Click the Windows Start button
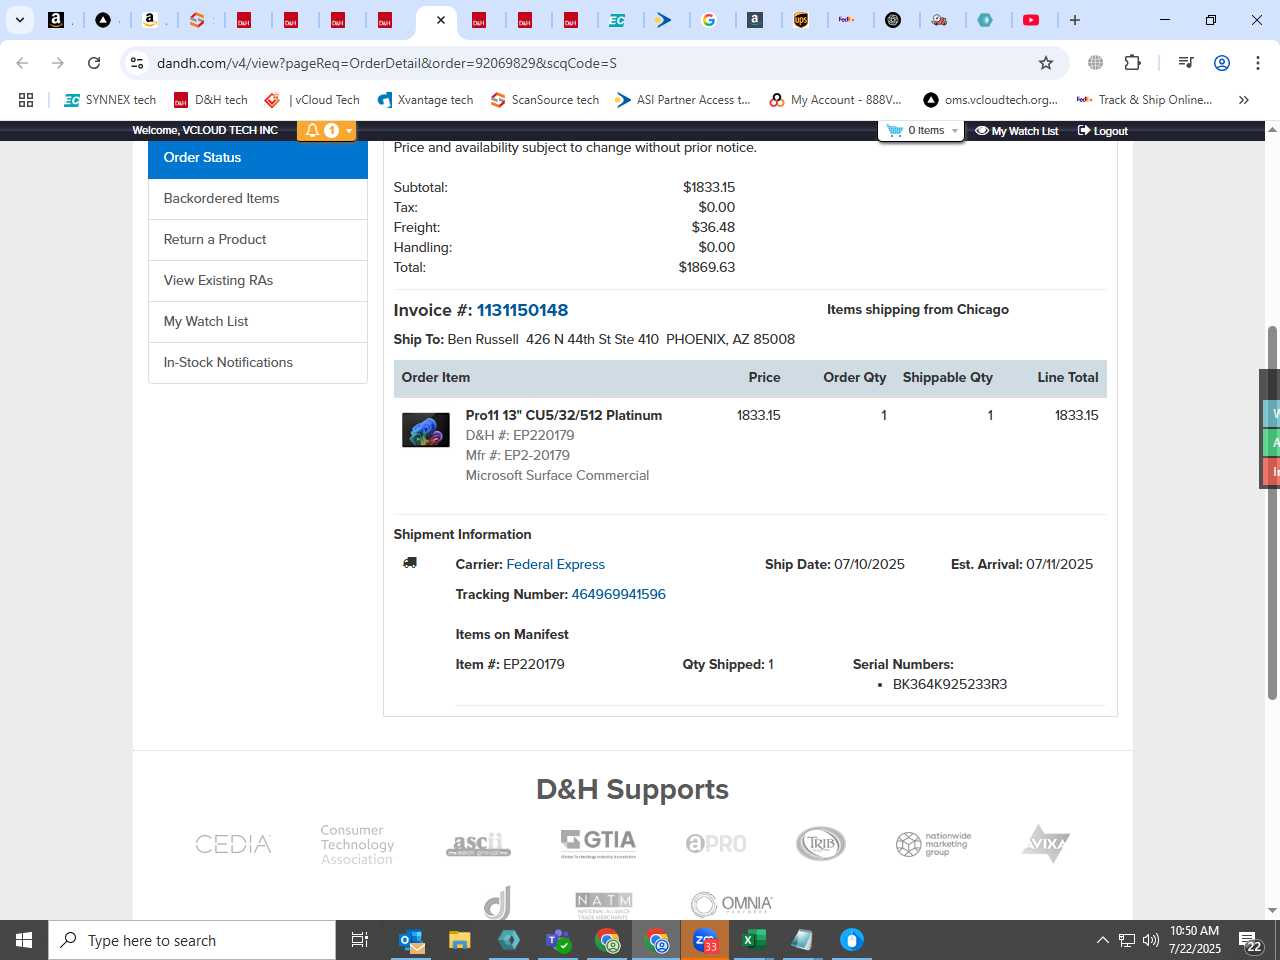The height and width of the screenshot is (960, 1280). [24, 940]
